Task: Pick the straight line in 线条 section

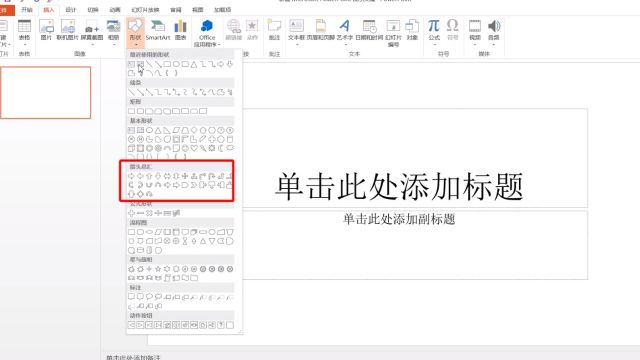Action: 131,92
